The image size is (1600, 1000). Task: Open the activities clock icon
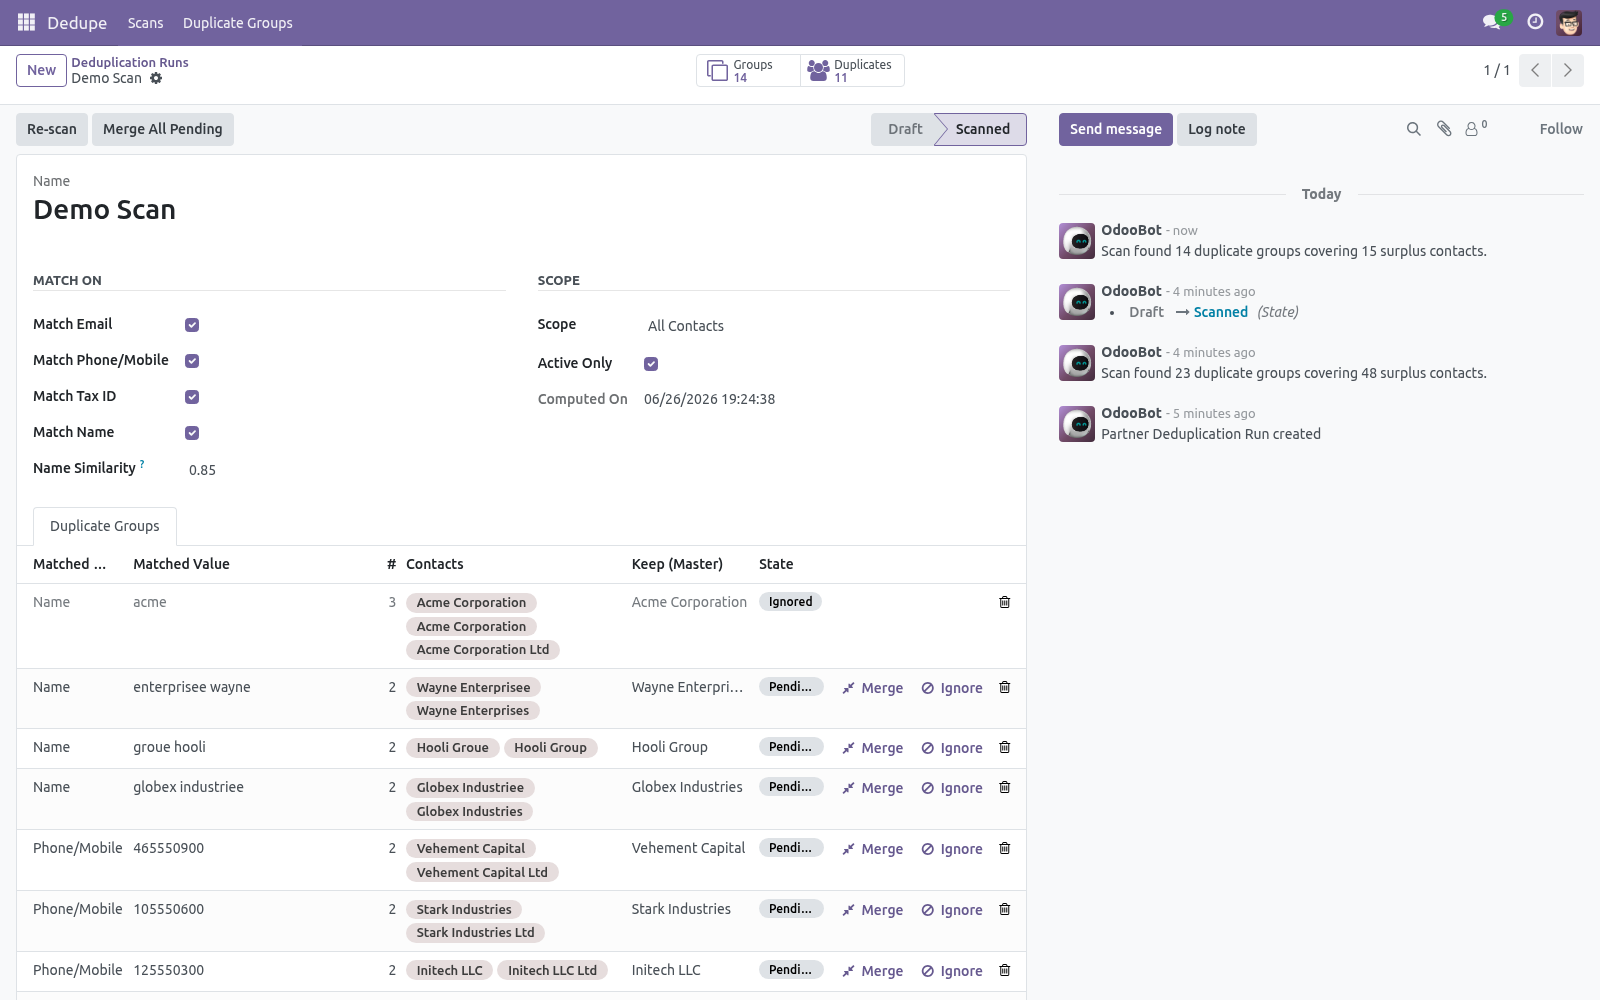coord(1535,22)
